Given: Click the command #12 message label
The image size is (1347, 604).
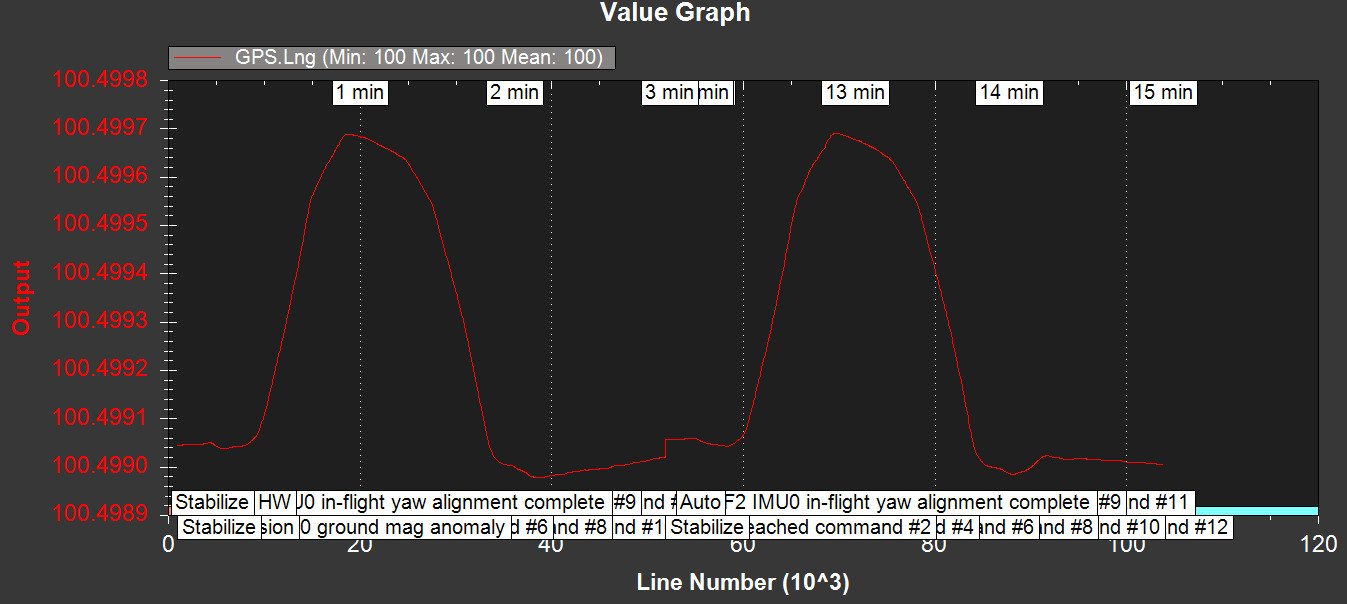Looking at the screenshot, I should pos(1197,527).
